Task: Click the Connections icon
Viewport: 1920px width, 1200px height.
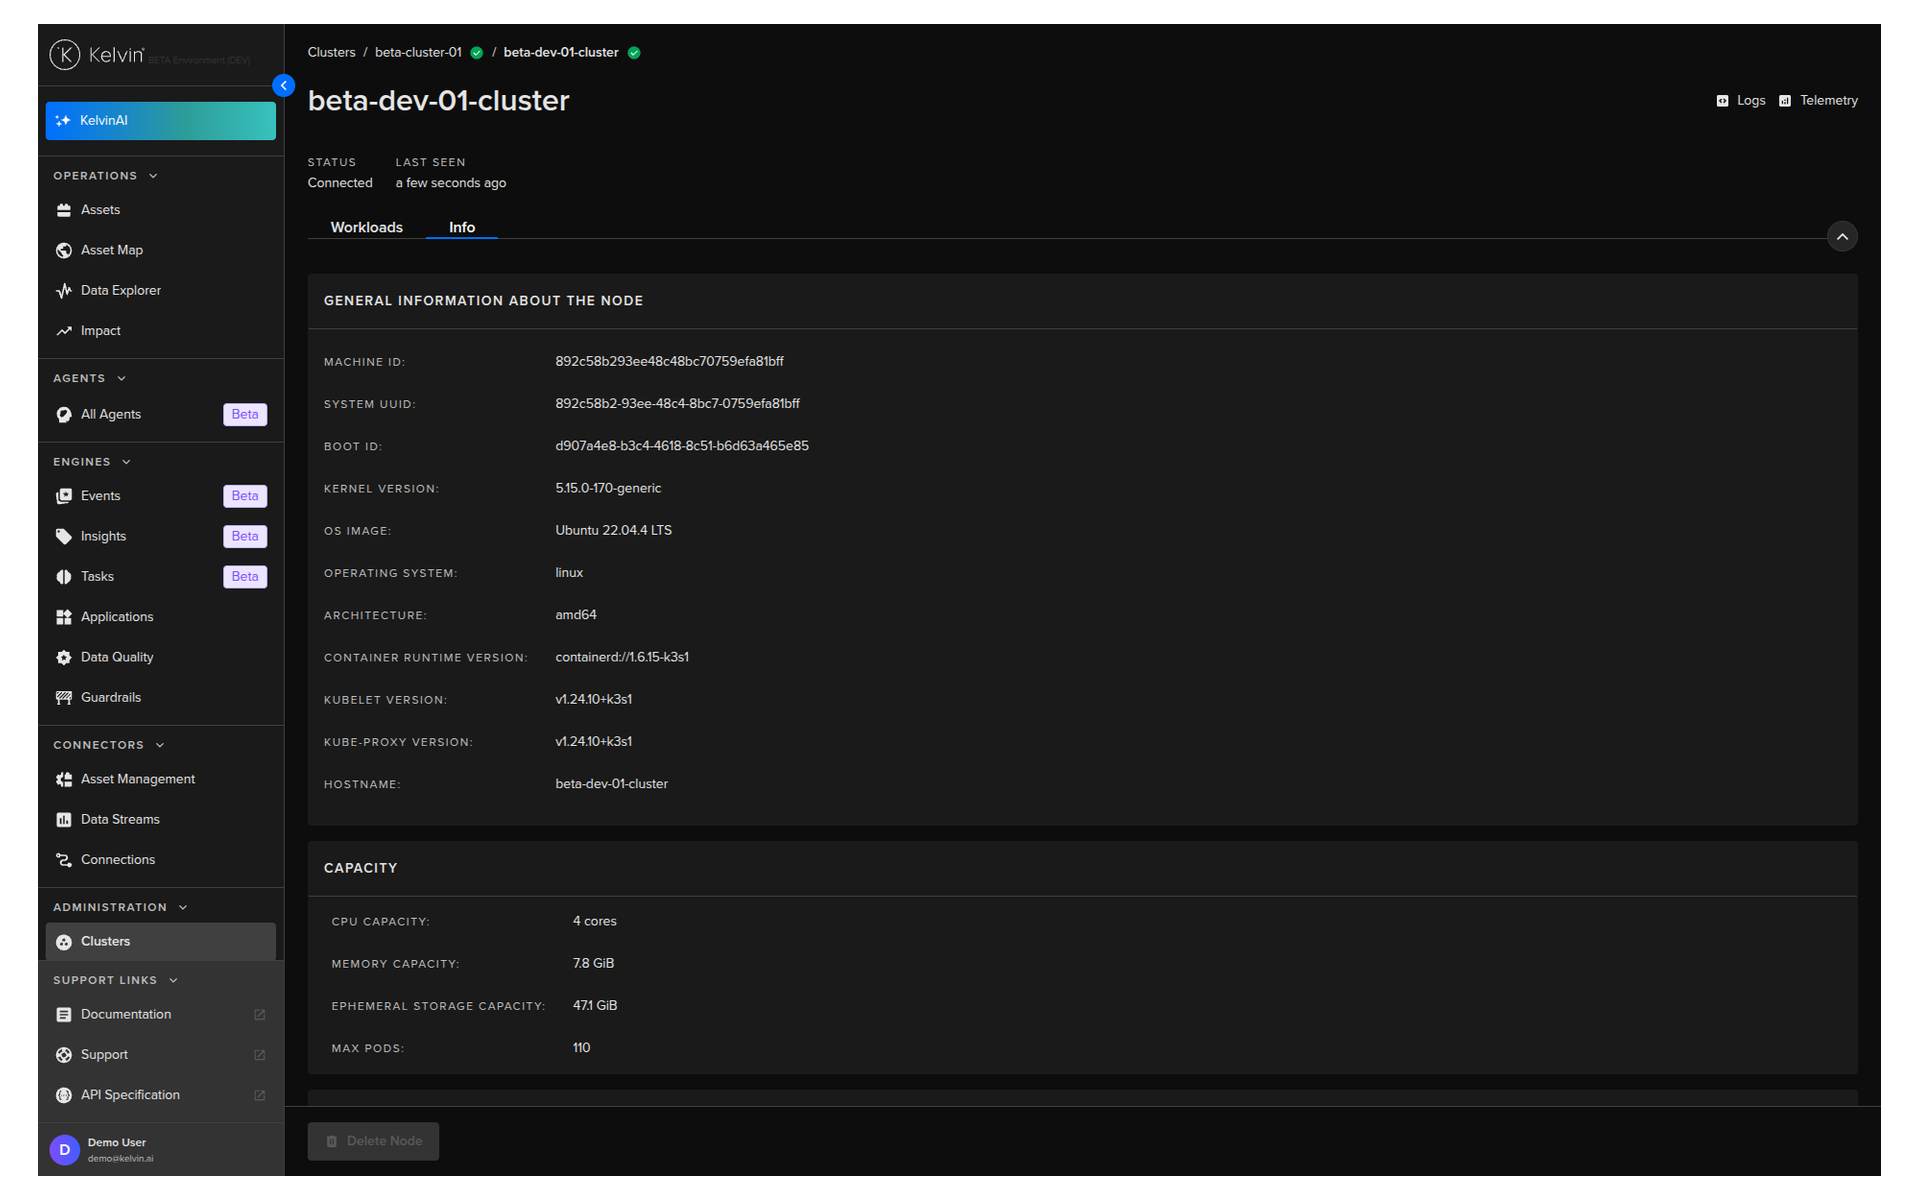Action: coord(64,860)
